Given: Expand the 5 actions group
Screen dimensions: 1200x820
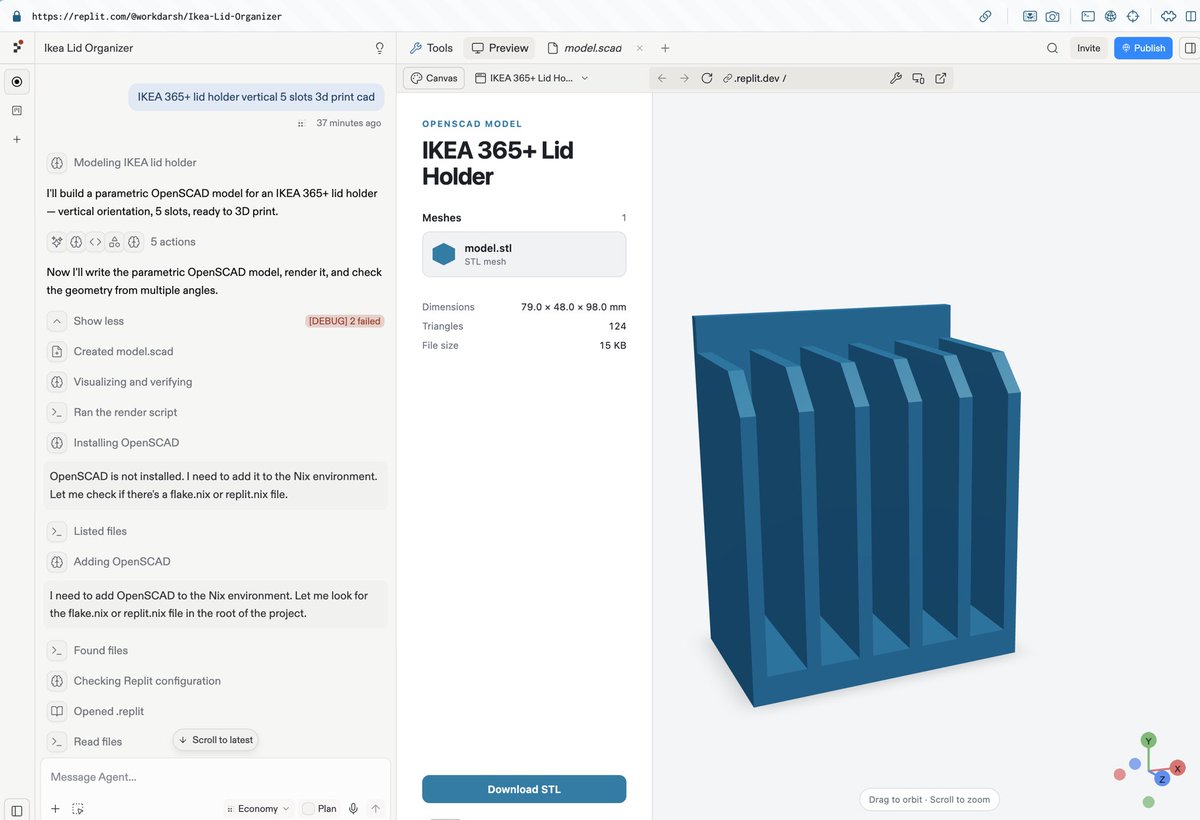Looking at the screenshot, I should [x=172, y=242].
